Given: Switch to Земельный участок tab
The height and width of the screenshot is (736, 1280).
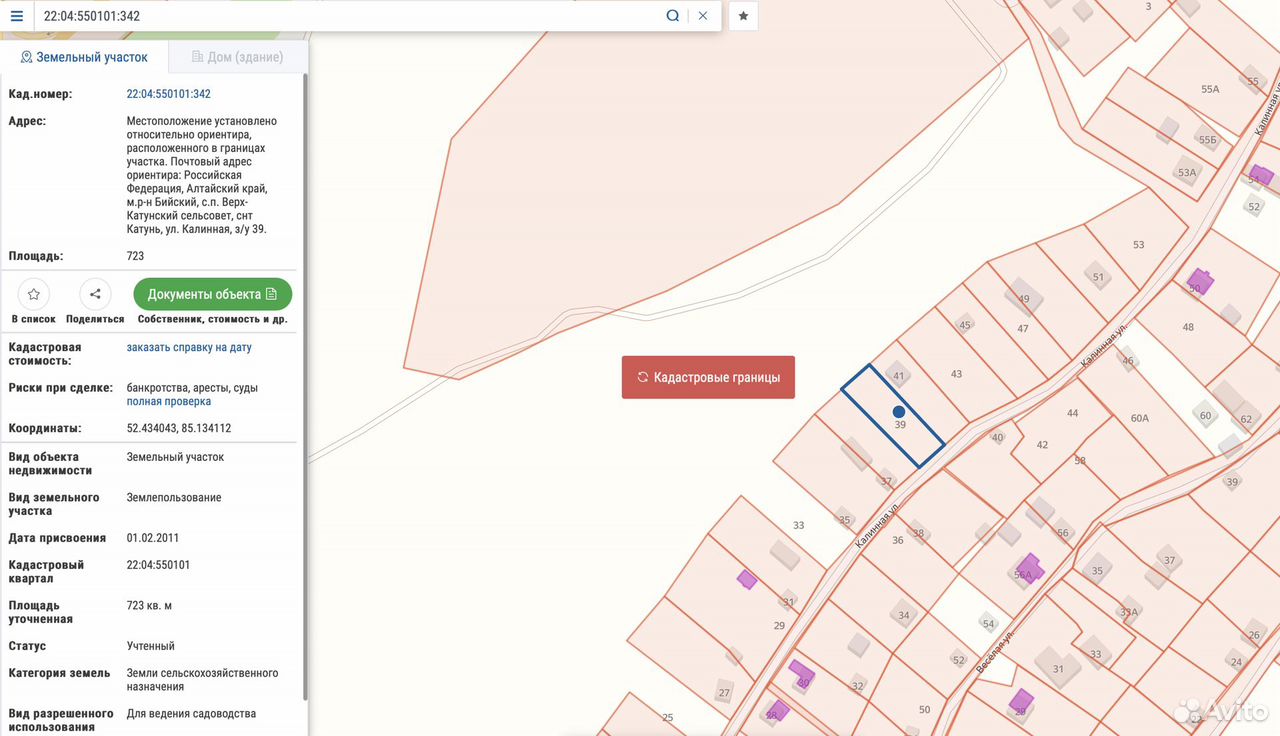Looking at the screenshot, I should click(84, 57).
